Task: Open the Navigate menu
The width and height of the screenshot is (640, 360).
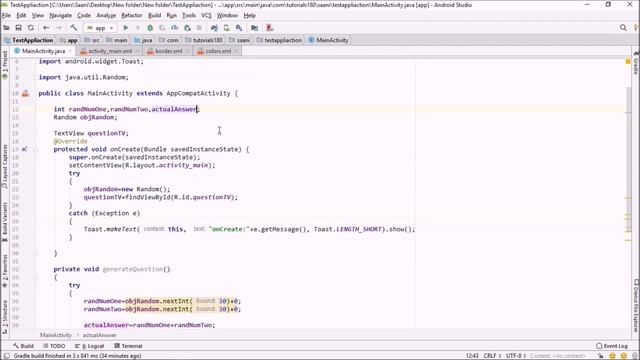Action: pyautogui.click(x=60, y=16)
